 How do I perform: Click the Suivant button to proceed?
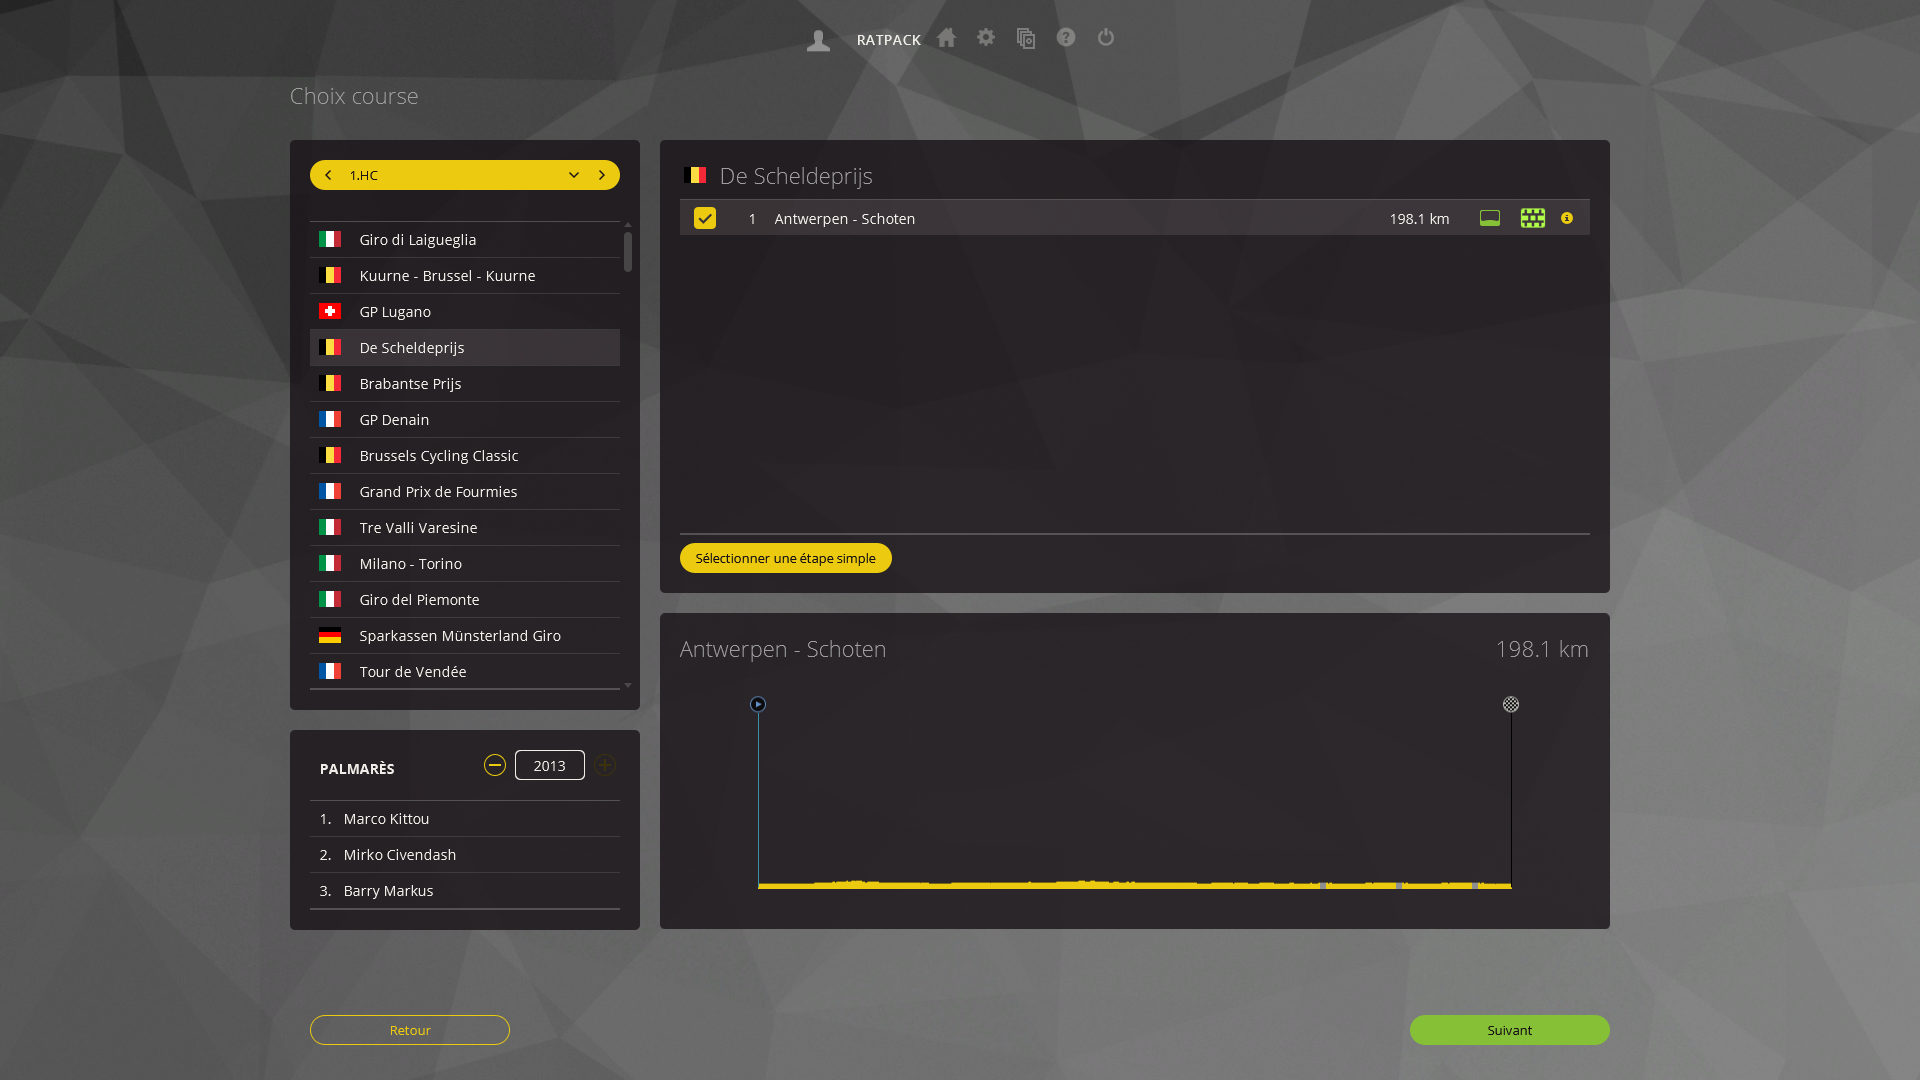pos(1509,1030)
